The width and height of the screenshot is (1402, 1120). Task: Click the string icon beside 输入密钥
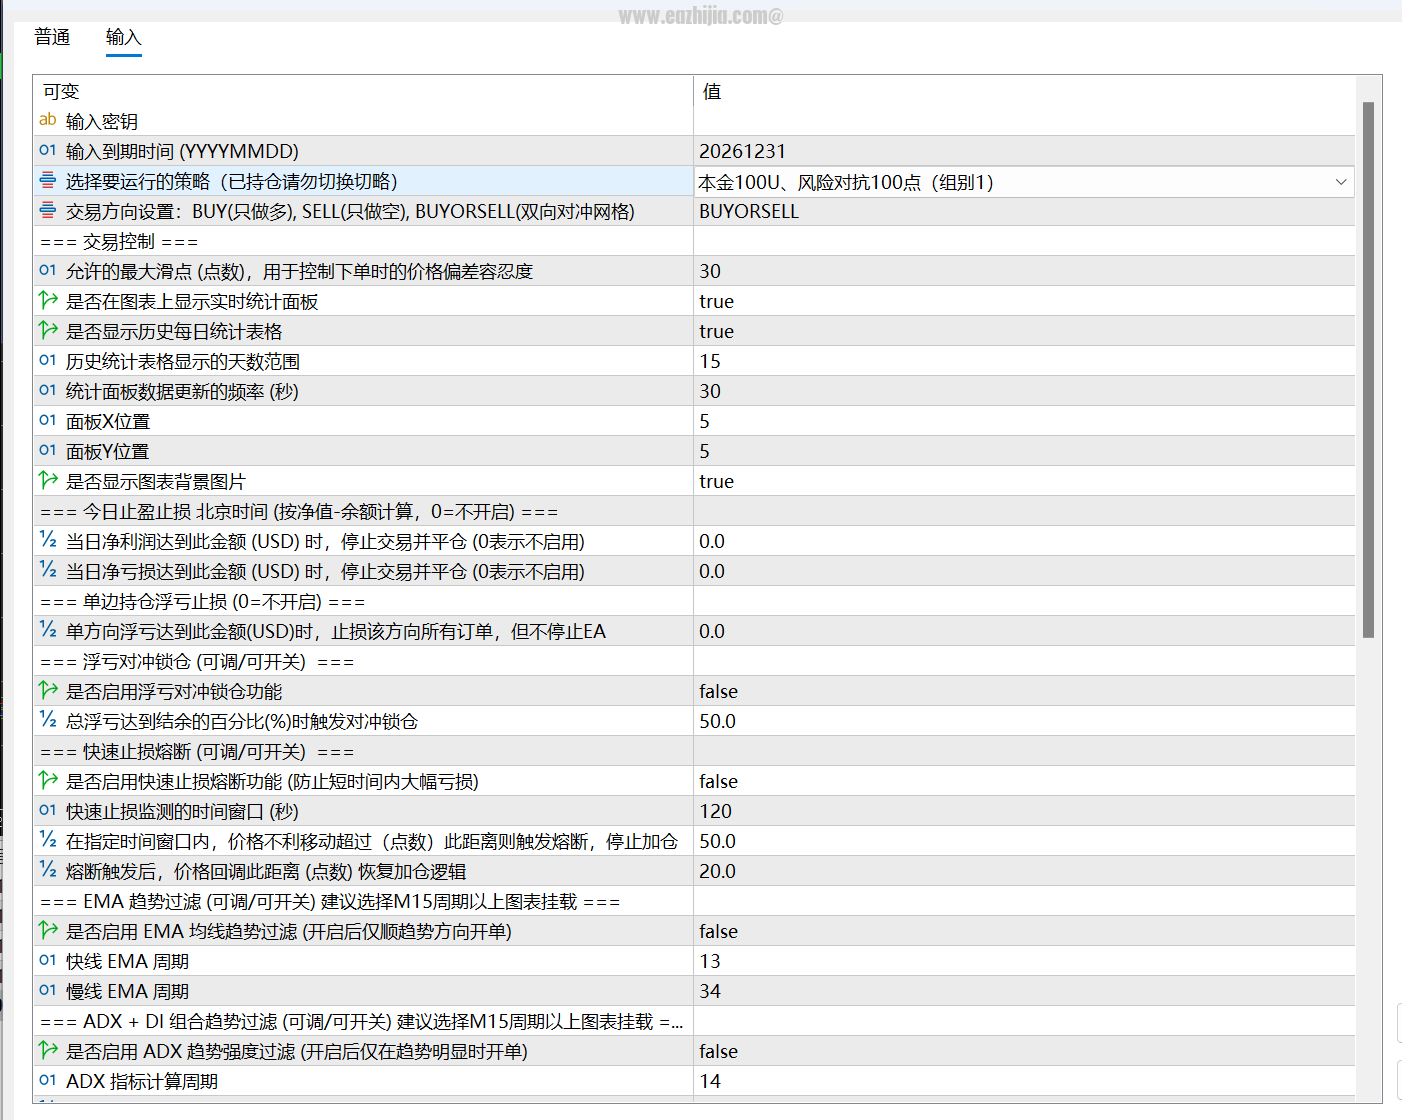[x=48, y=120]
